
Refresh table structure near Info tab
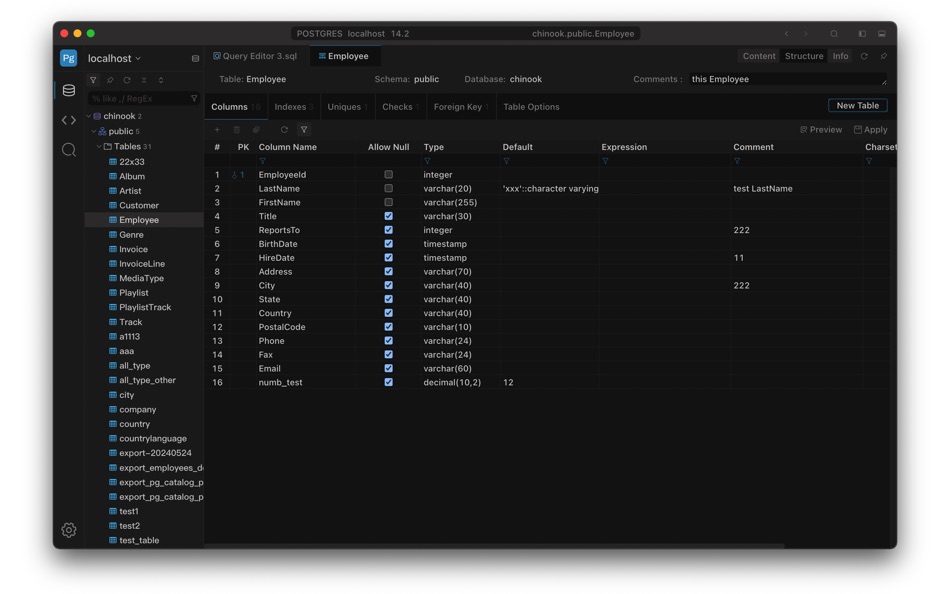pos(865,56)
